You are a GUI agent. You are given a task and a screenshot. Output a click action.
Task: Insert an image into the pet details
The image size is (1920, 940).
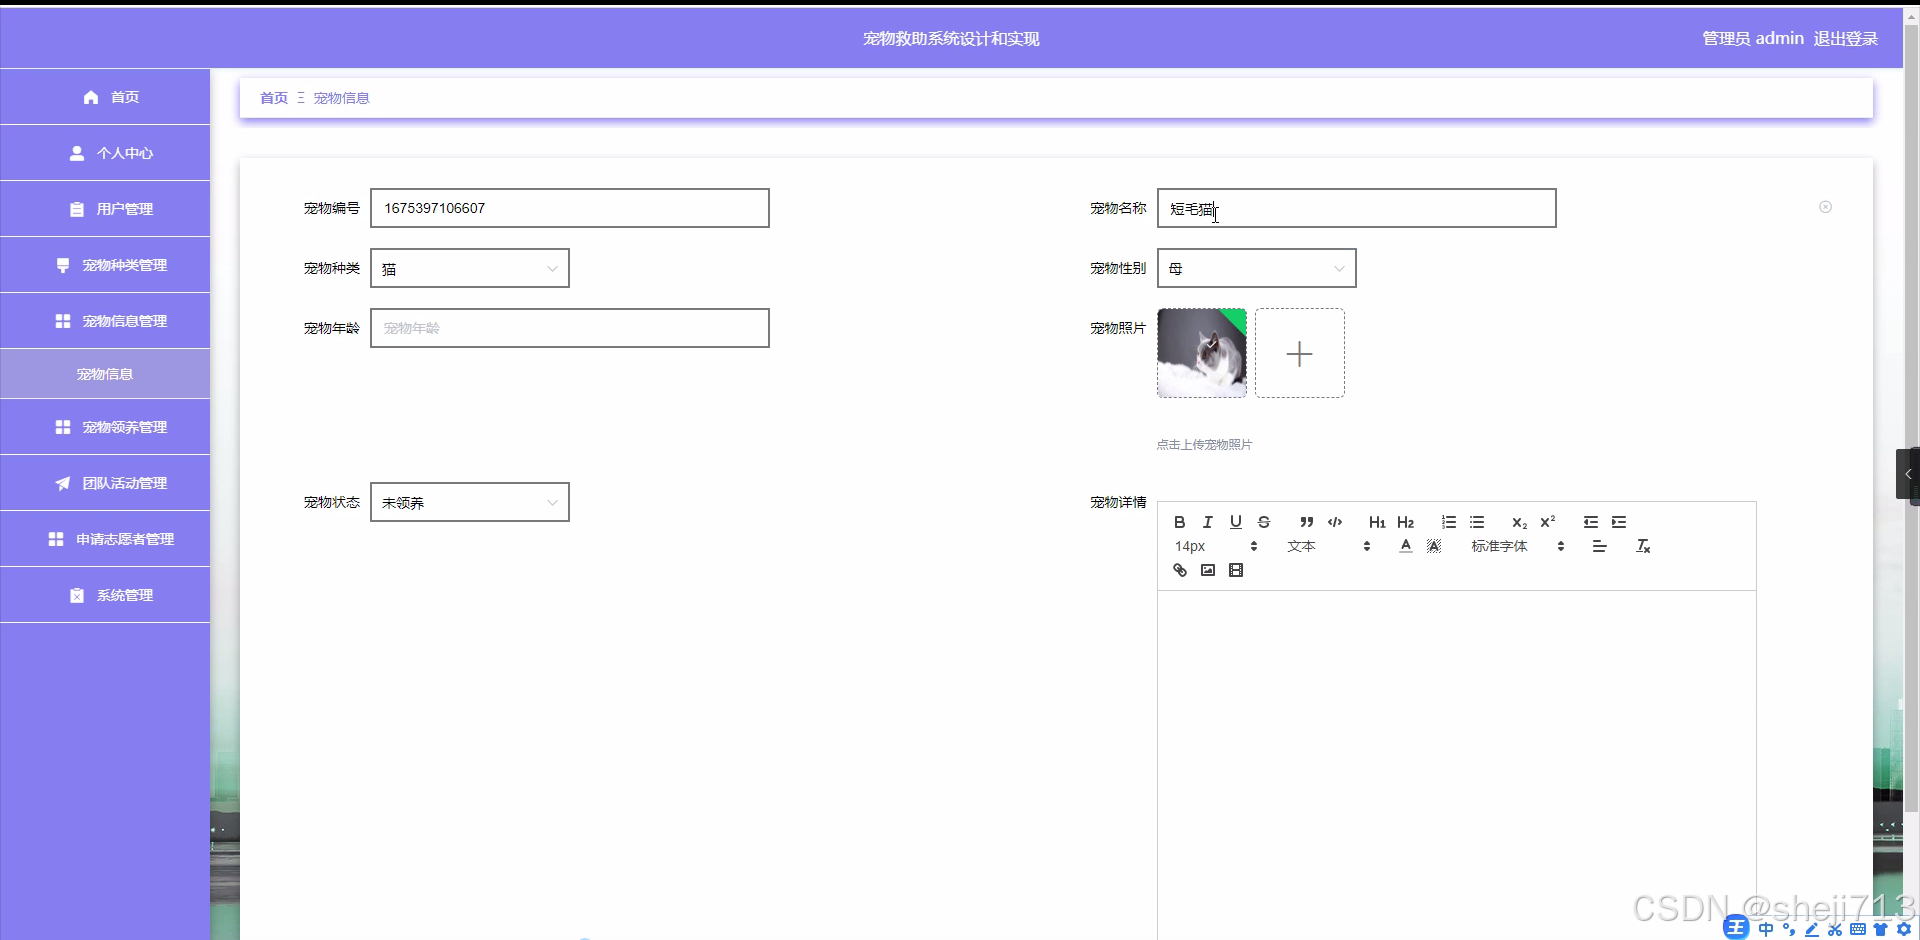(1207, 570)
